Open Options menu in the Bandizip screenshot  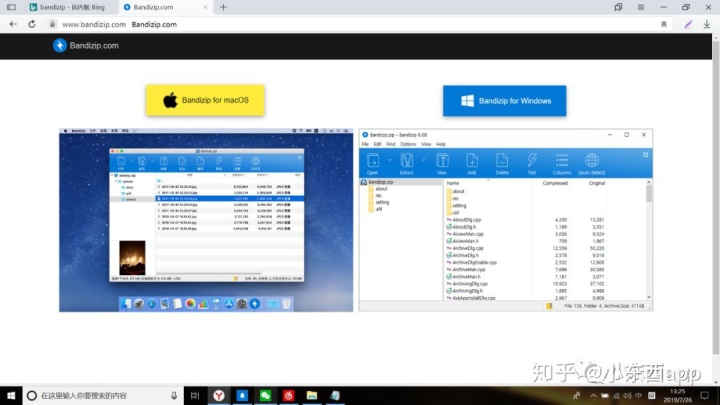pyautogui.click(x=408, y=144)
